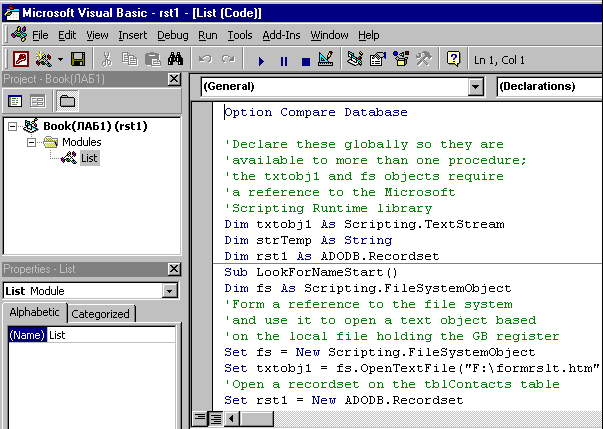This screenshot has height=429, width=603.
Task: Click the View Microsoft Access toolbar icon
Action: 20,60
